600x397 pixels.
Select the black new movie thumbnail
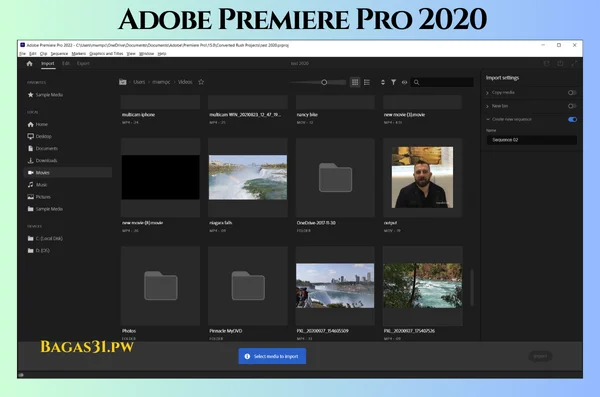click(x=161, y=177)
